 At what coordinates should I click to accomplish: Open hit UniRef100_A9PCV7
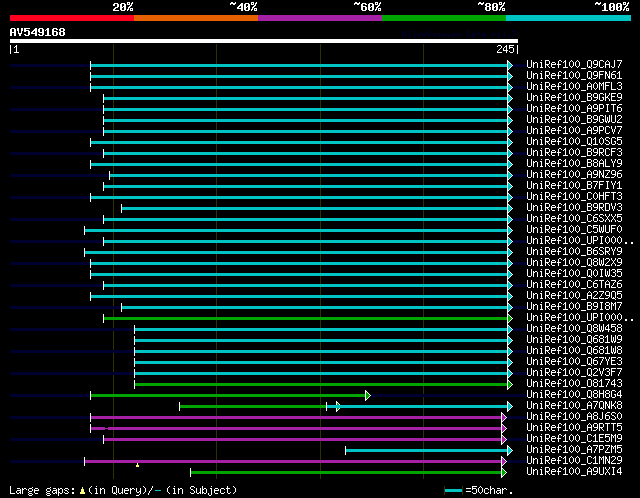(574, 130)
